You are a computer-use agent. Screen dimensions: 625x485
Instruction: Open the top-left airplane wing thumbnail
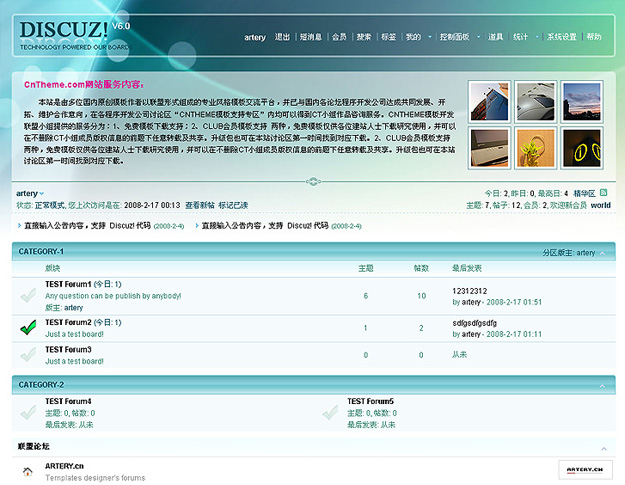click(490, 101)
